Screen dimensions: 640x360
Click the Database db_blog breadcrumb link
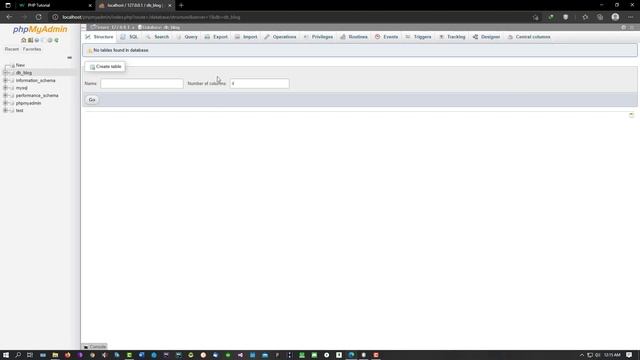(159, 27)
